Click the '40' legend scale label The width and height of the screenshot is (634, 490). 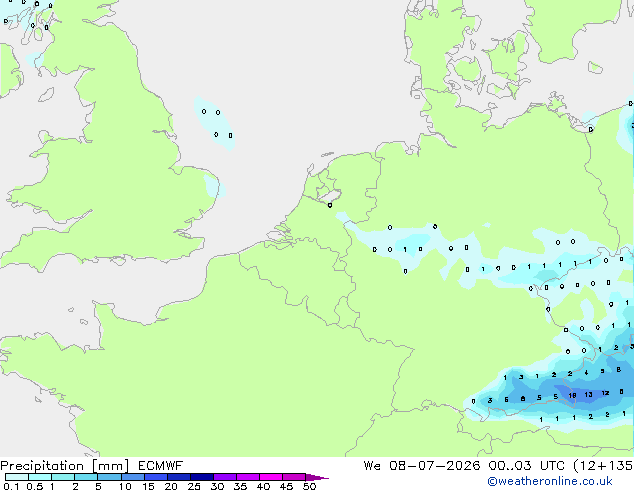(263, 486)
